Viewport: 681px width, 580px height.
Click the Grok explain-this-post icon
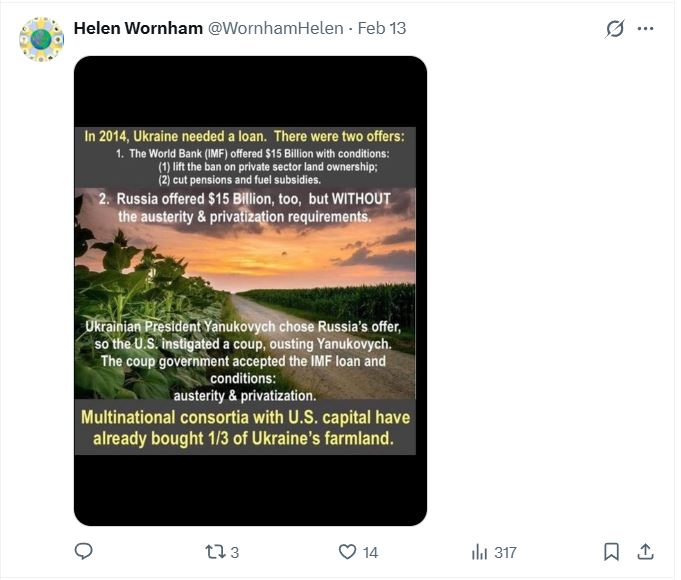pyautogui.click(x=615, y=29)
